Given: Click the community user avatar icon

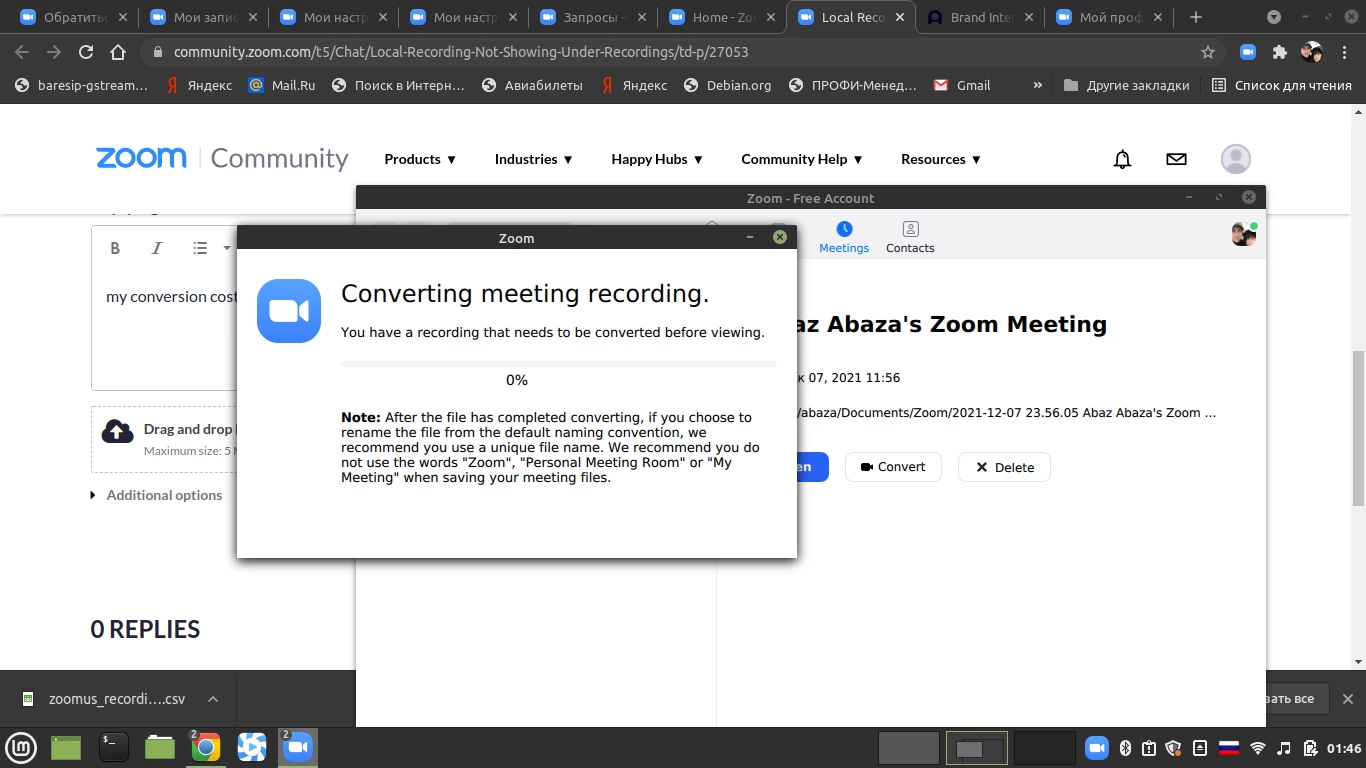Looking at the screenshot, I should click(x=1236, y=159).
